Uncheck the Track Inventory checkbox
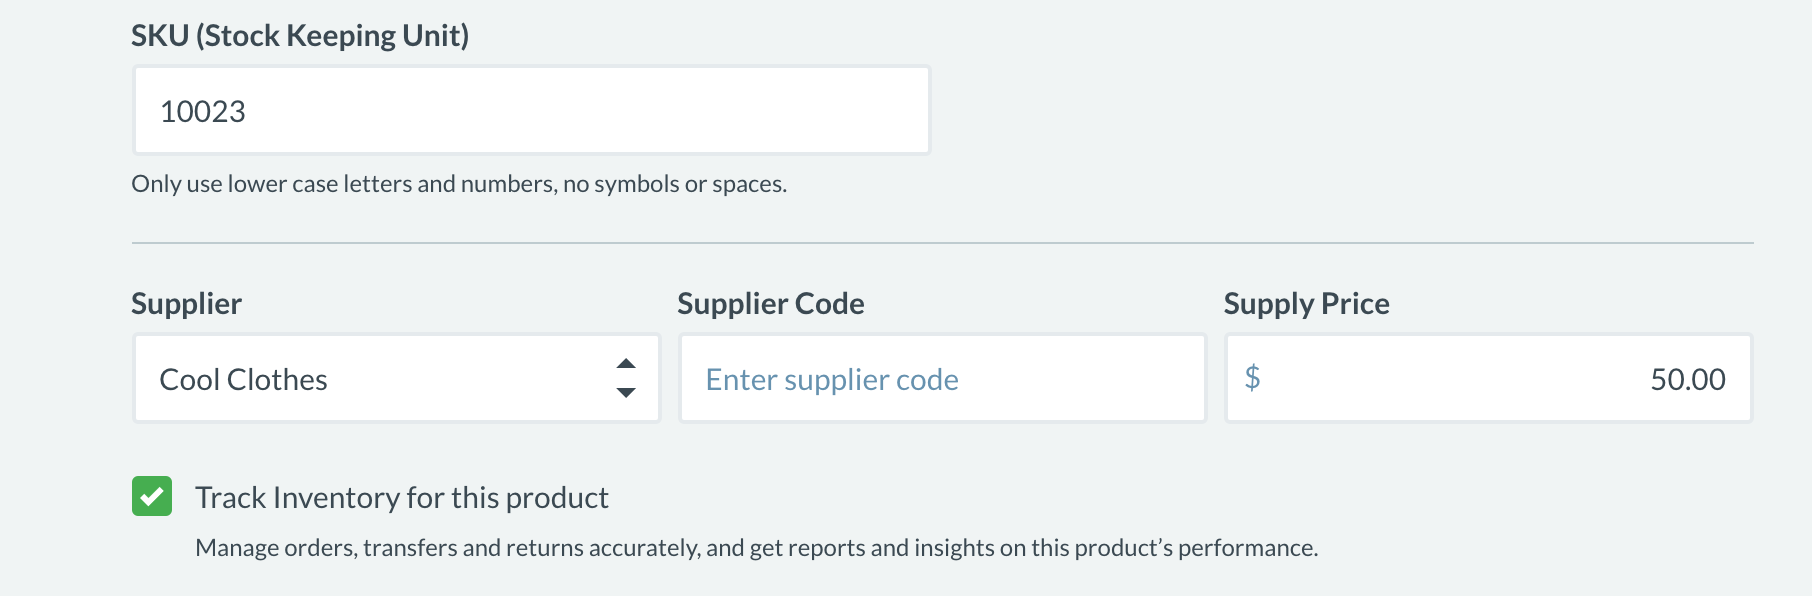The image size is (1812, 596). point(152,496)
